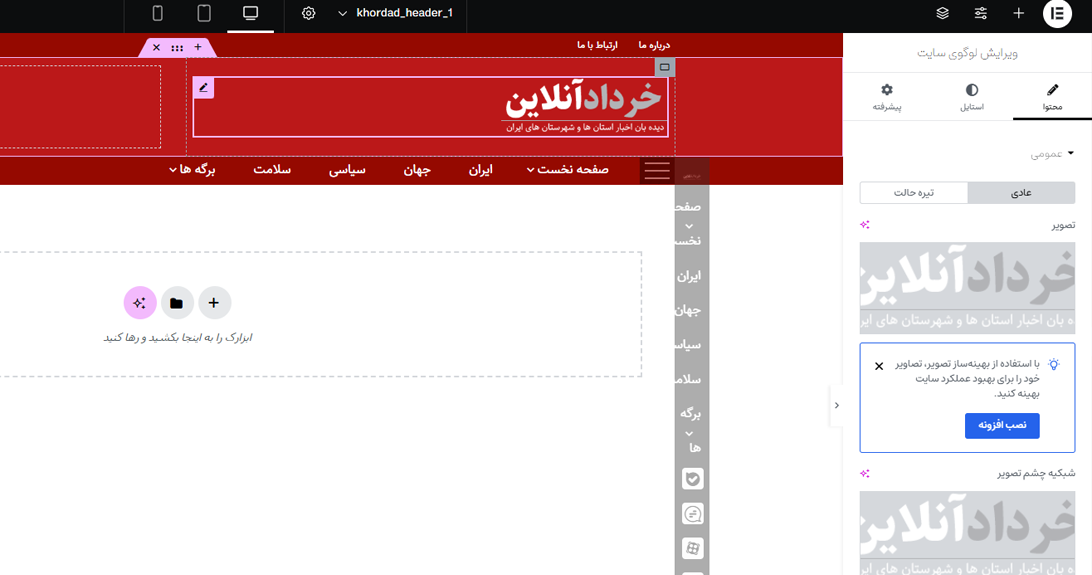Add new section with plus button

coord(214,303)
